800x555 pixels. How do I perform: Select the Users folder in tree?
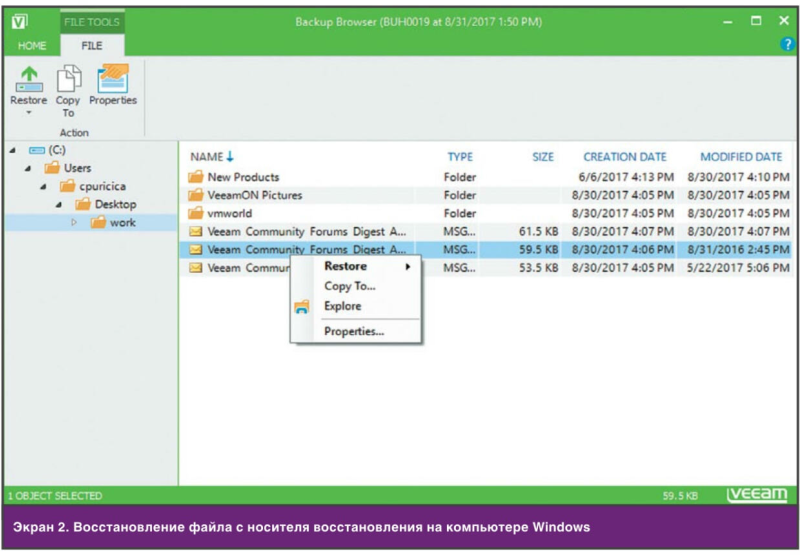tap(68, 168)
